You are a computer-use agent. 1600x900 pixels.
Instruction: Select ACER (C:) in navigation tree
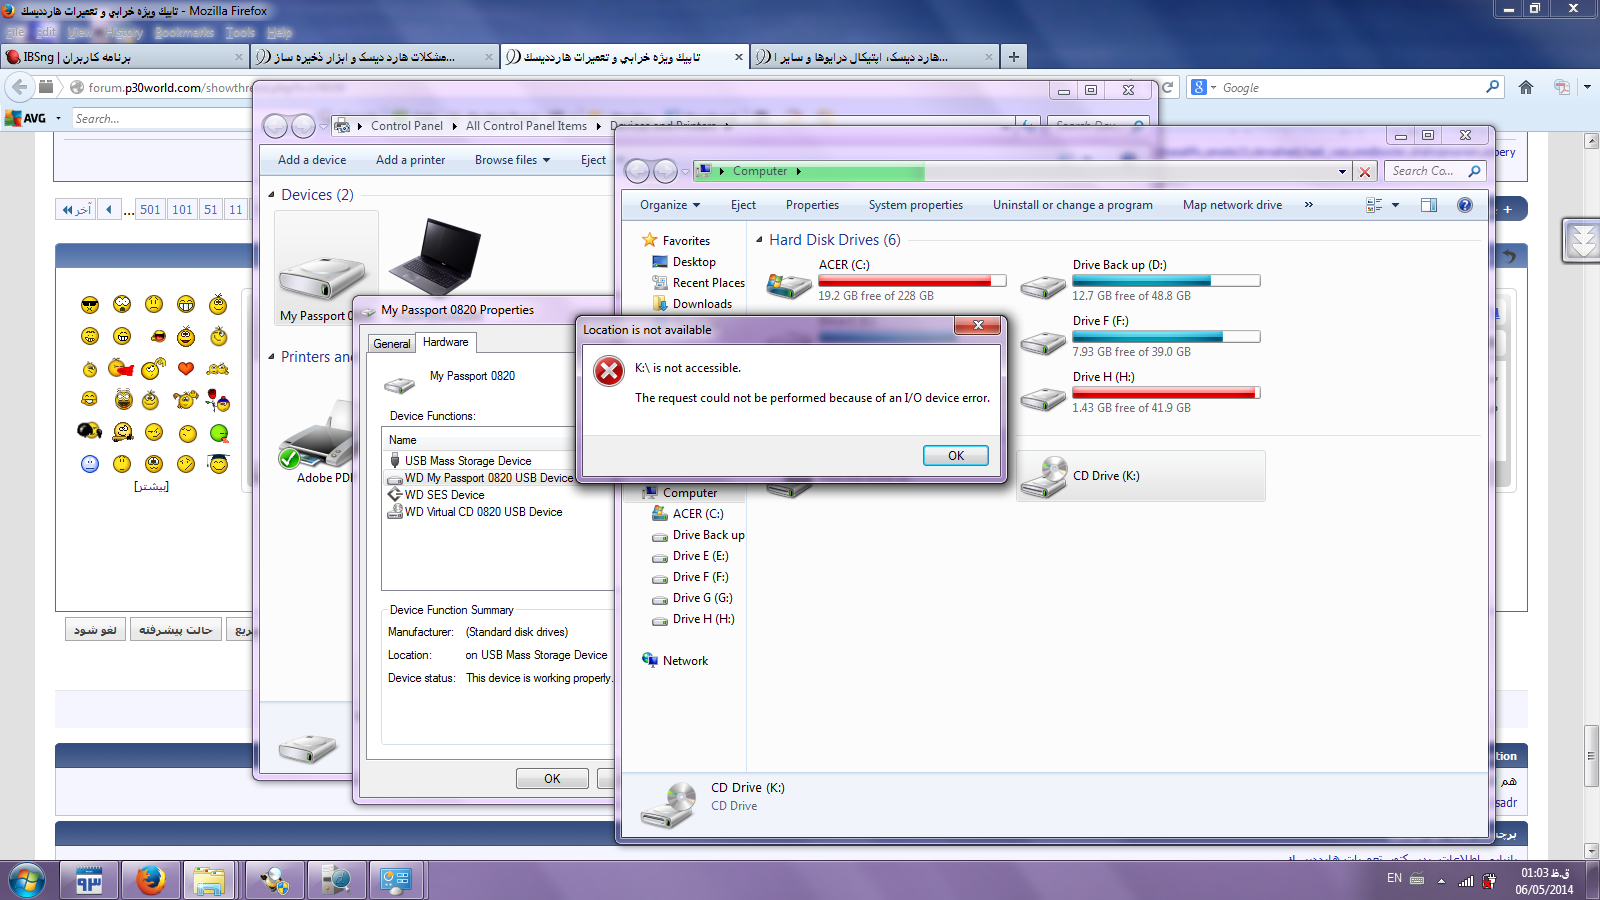click(698, 514)
